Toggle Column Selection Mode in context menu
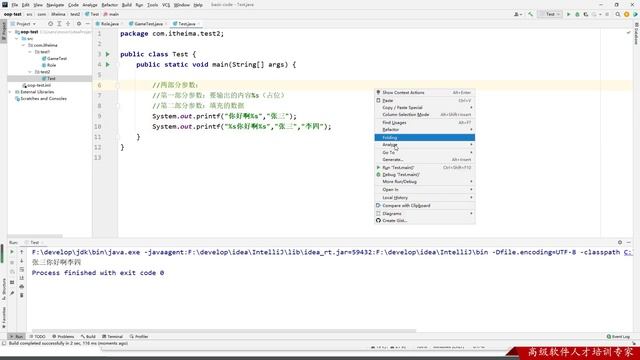The height and width of the screenshot is (360, 640). click(424, 115)
